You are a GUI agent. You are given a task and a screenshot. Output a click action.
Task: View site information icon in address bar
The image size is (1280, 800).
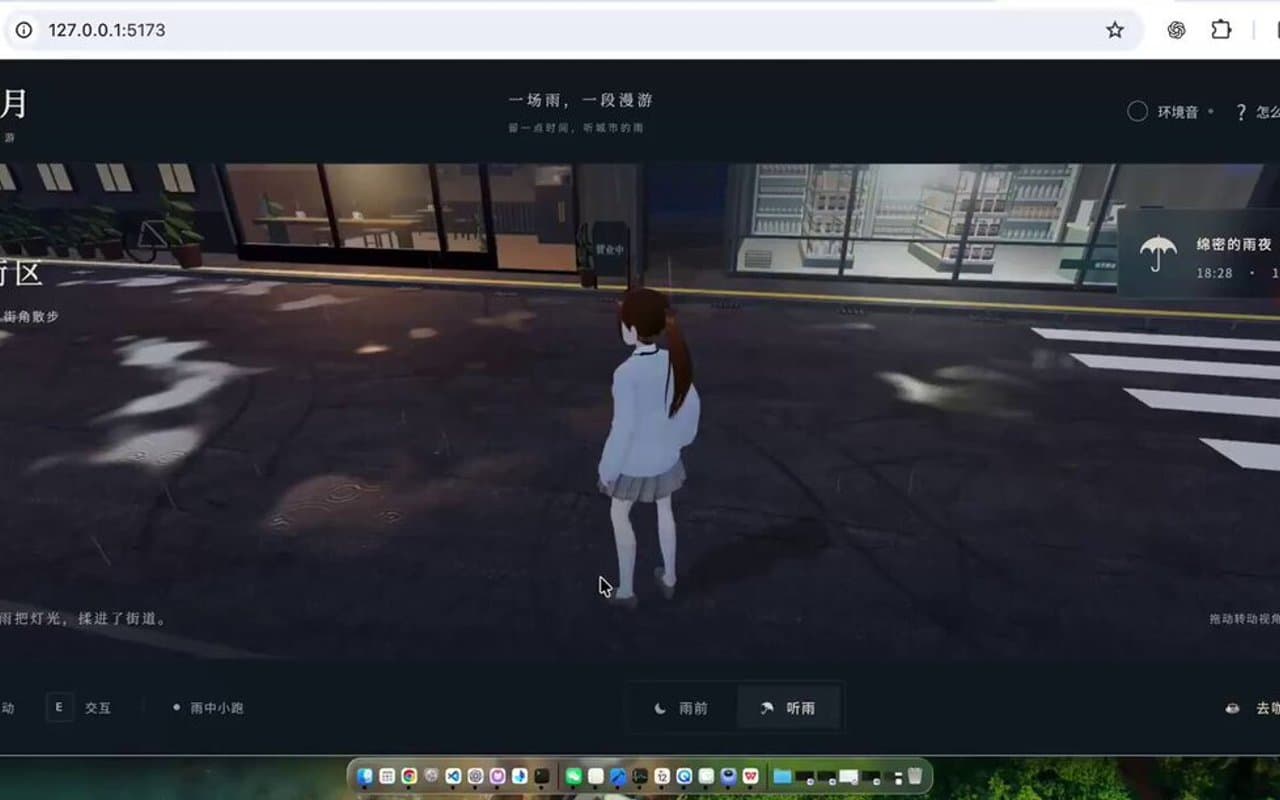[24, 30]
